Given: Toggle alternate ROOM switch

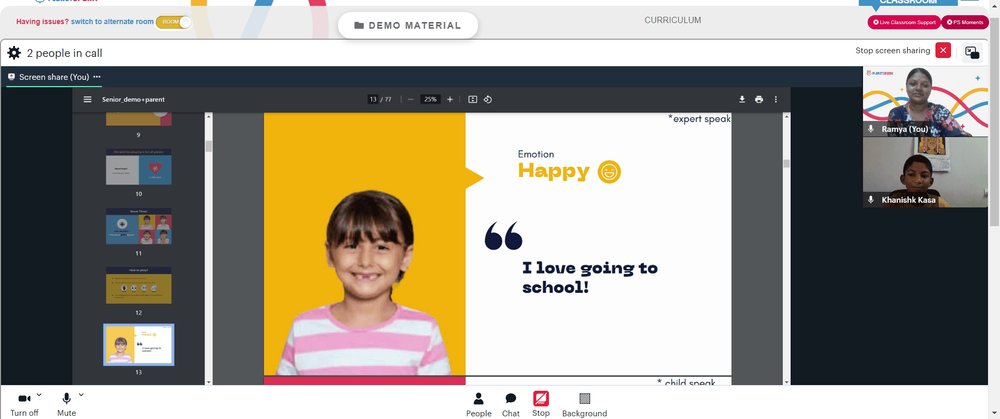Looking at the screenshot, I should click(x=173, y=22).
